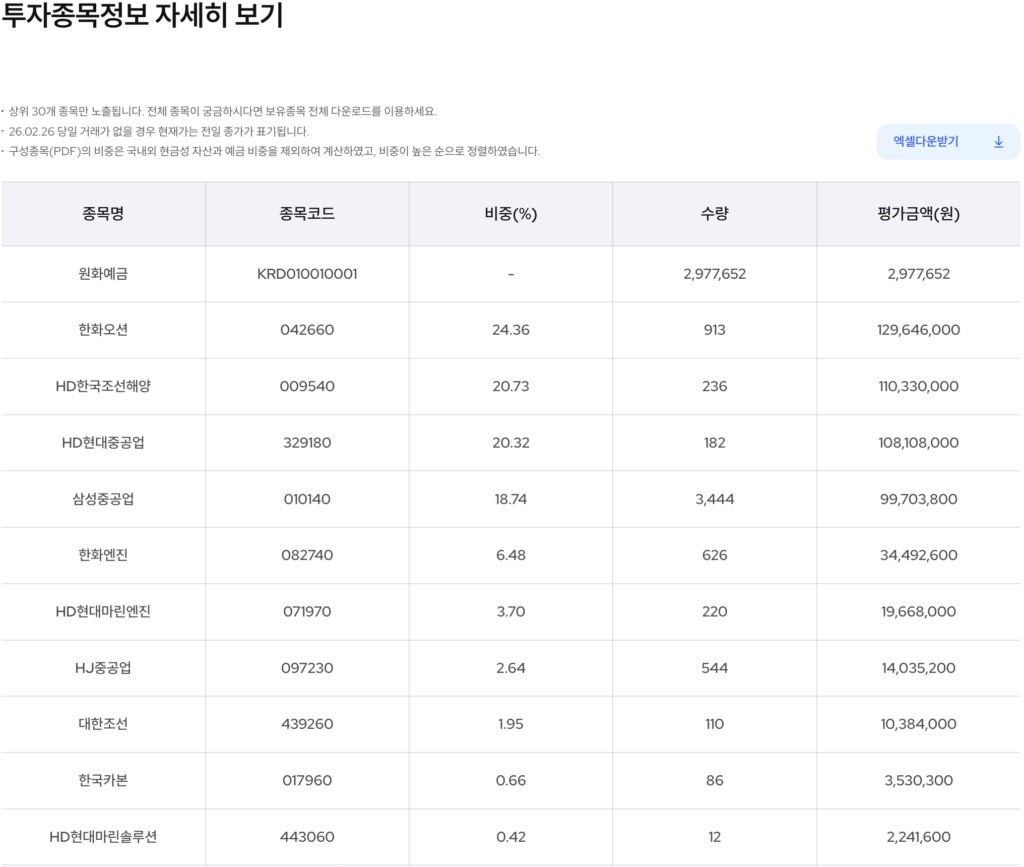Click the 종목명 column header
The image size is (1024, 867).
(x=103, y=214)
